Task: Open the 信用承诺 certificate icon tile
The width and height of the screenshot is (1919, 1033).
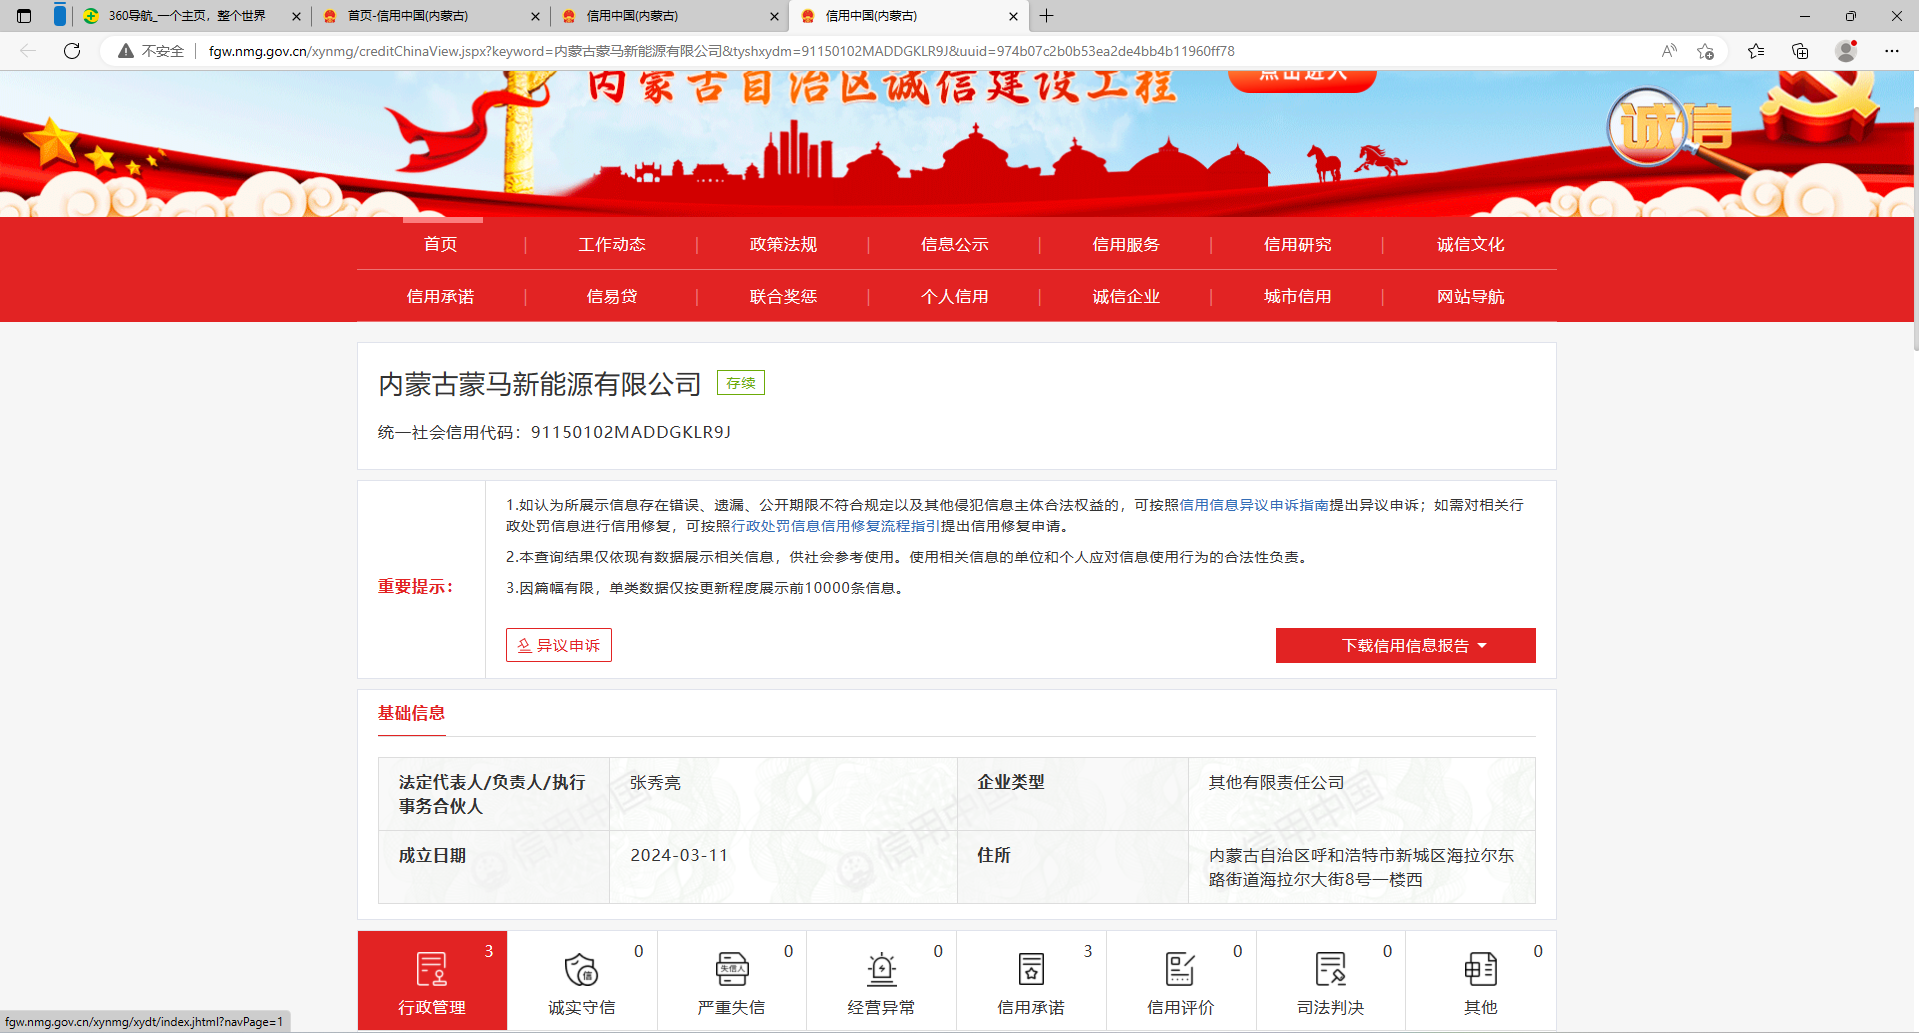Action: tap(1031, 980)
